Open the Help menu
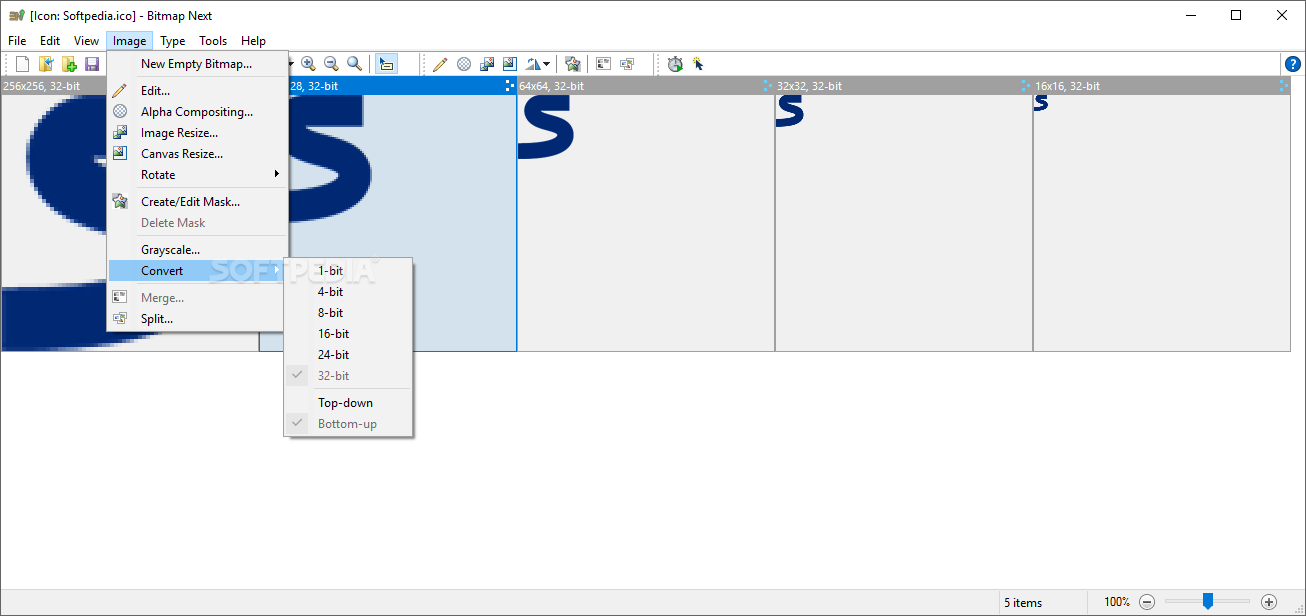 pyautogui.click(x=254, y=41)
